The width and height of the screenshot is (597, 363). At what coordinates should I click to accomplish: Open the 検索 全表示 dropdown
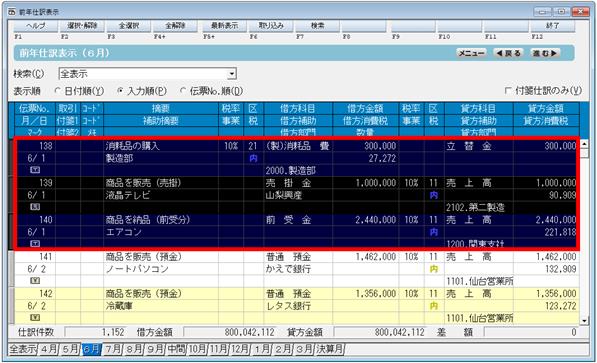tap(231, 74)
